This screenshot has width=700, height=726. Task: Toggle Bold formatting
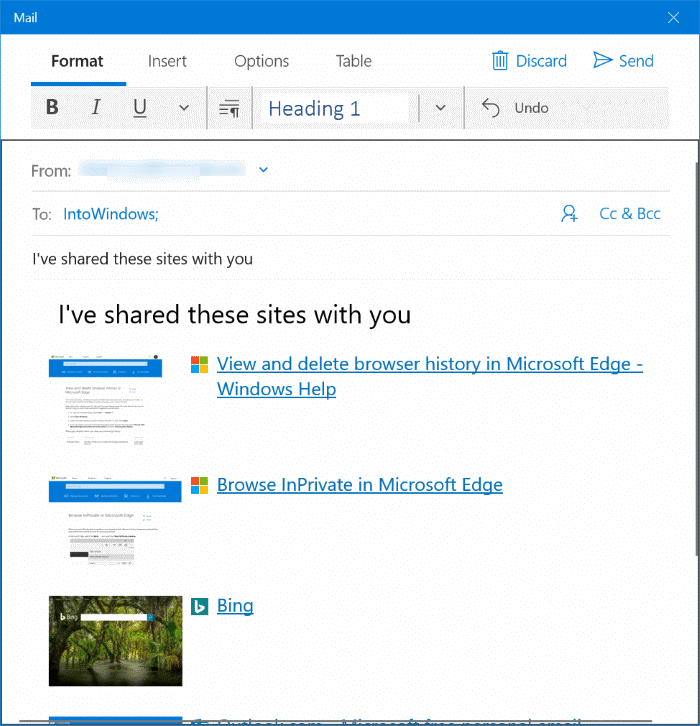click(x=52, y=108)
